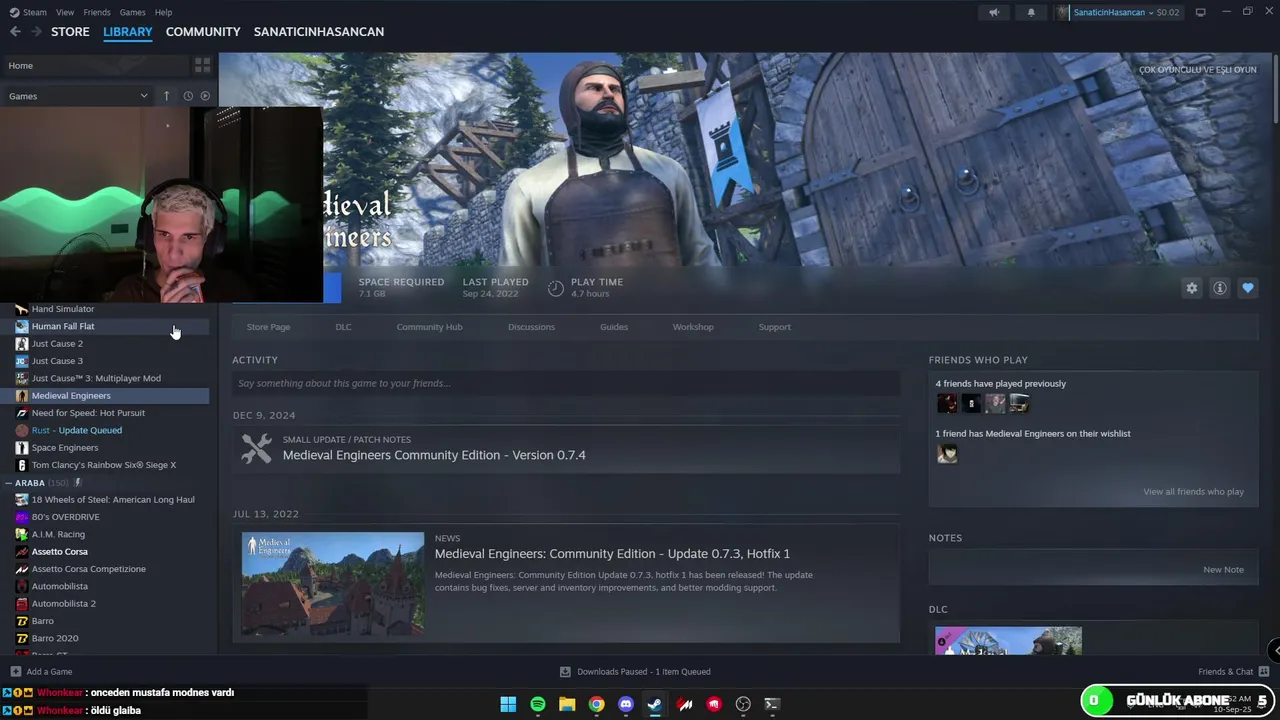
Task: Select Human Fall Flat in the library
Action: pyautogui.click(x=63, y=326)
